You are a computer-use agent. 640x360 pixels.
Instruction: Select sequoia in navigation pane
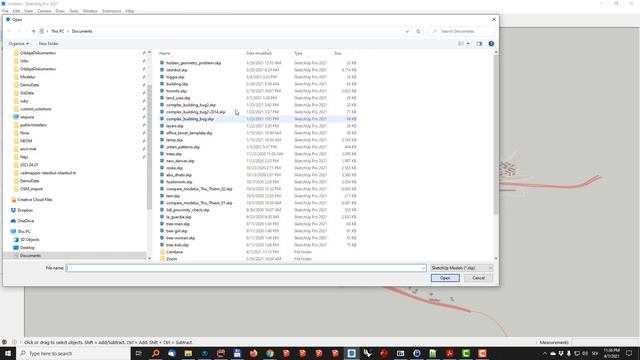click(27, 117)
